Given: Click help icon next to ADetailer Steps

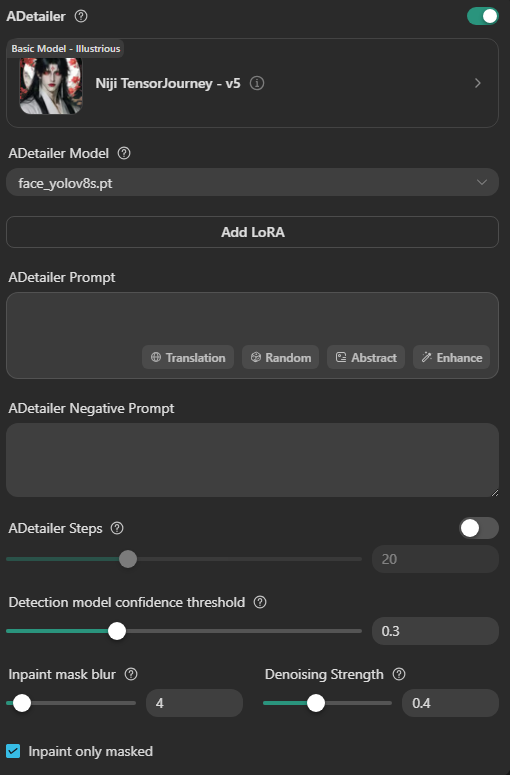Looking at the screenshot, I should pos(117,528).
